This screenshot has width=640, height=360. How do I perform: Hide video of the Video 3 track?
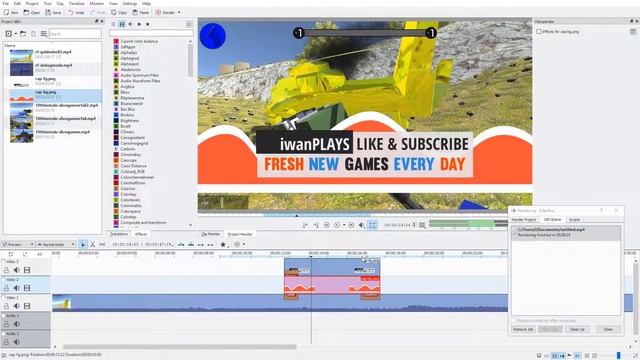[x=27, y=270]
